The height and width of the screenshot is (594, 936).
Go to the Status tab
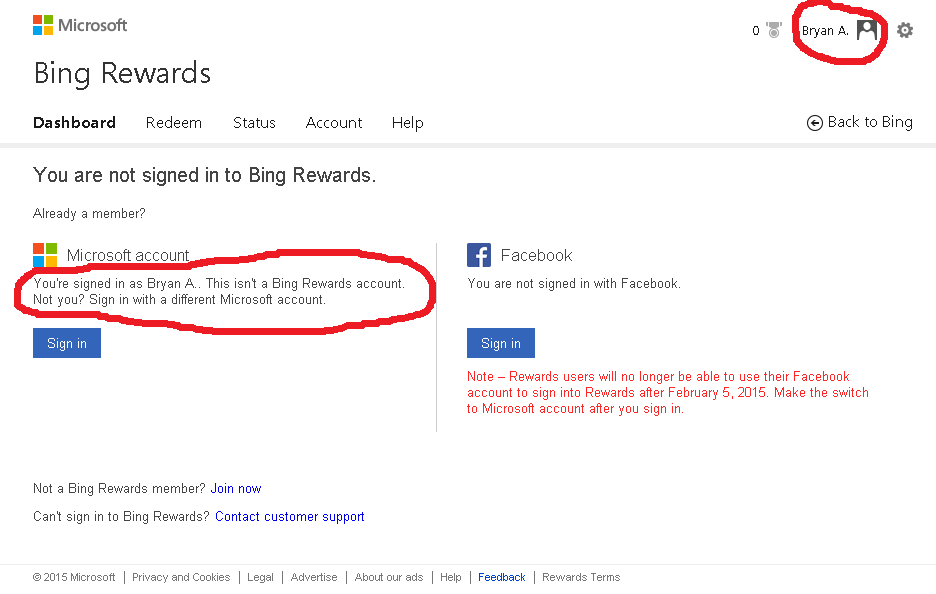254,123
